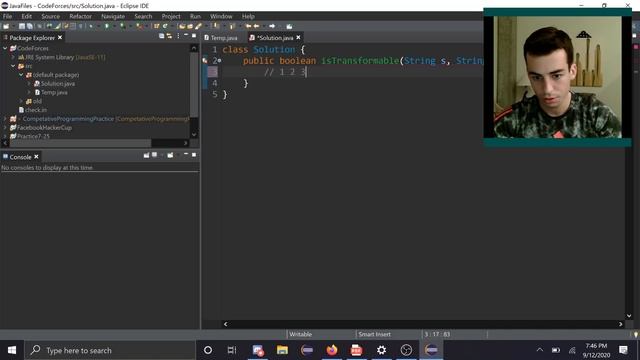
Task: Click the New file toolbar icon
Action: [x=6, y=26]
